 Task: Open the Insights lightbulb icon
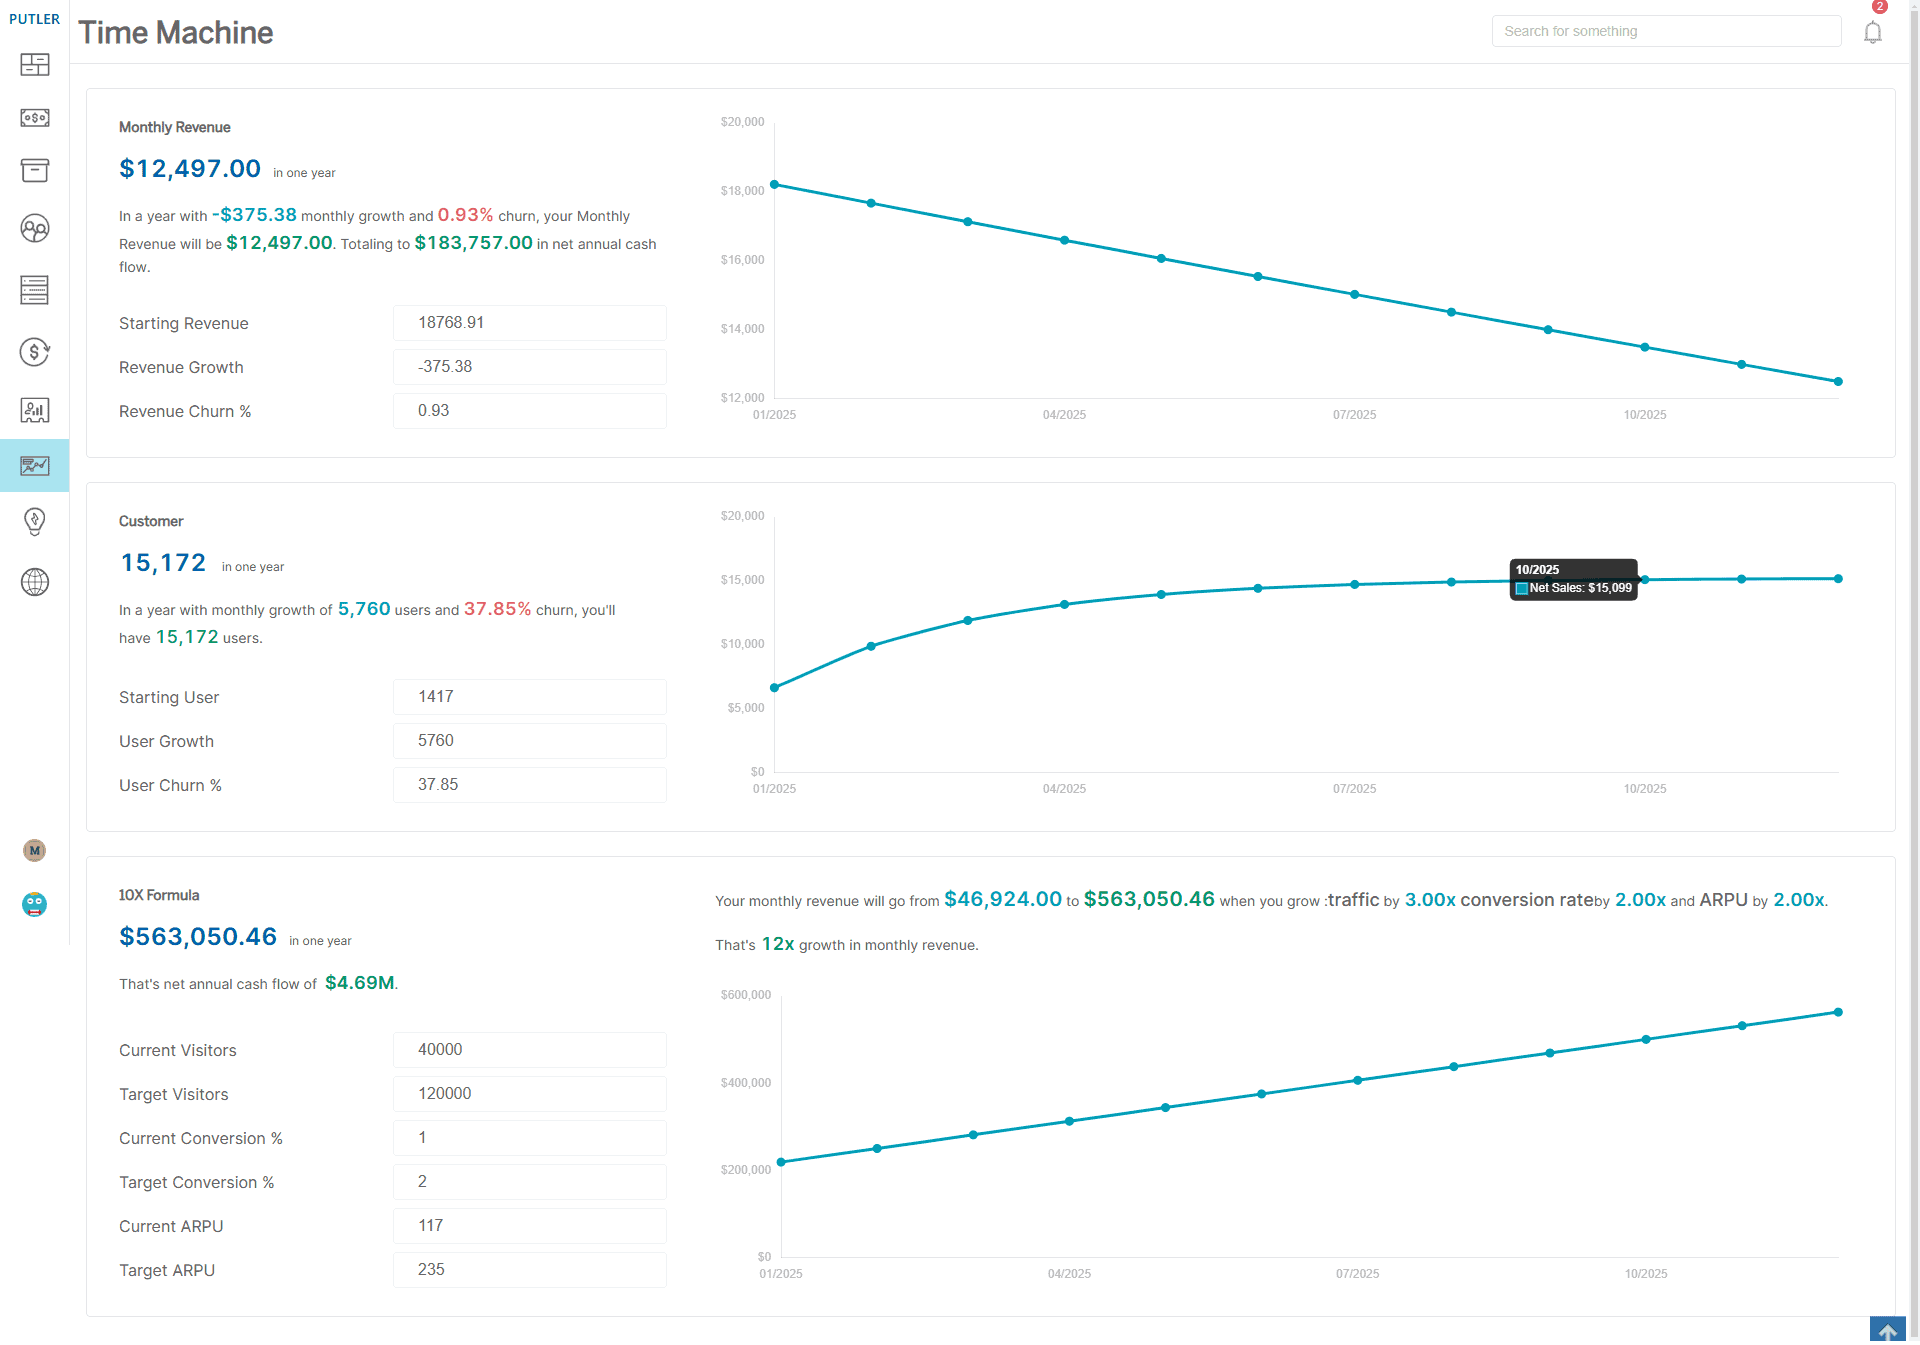point(35,521)
